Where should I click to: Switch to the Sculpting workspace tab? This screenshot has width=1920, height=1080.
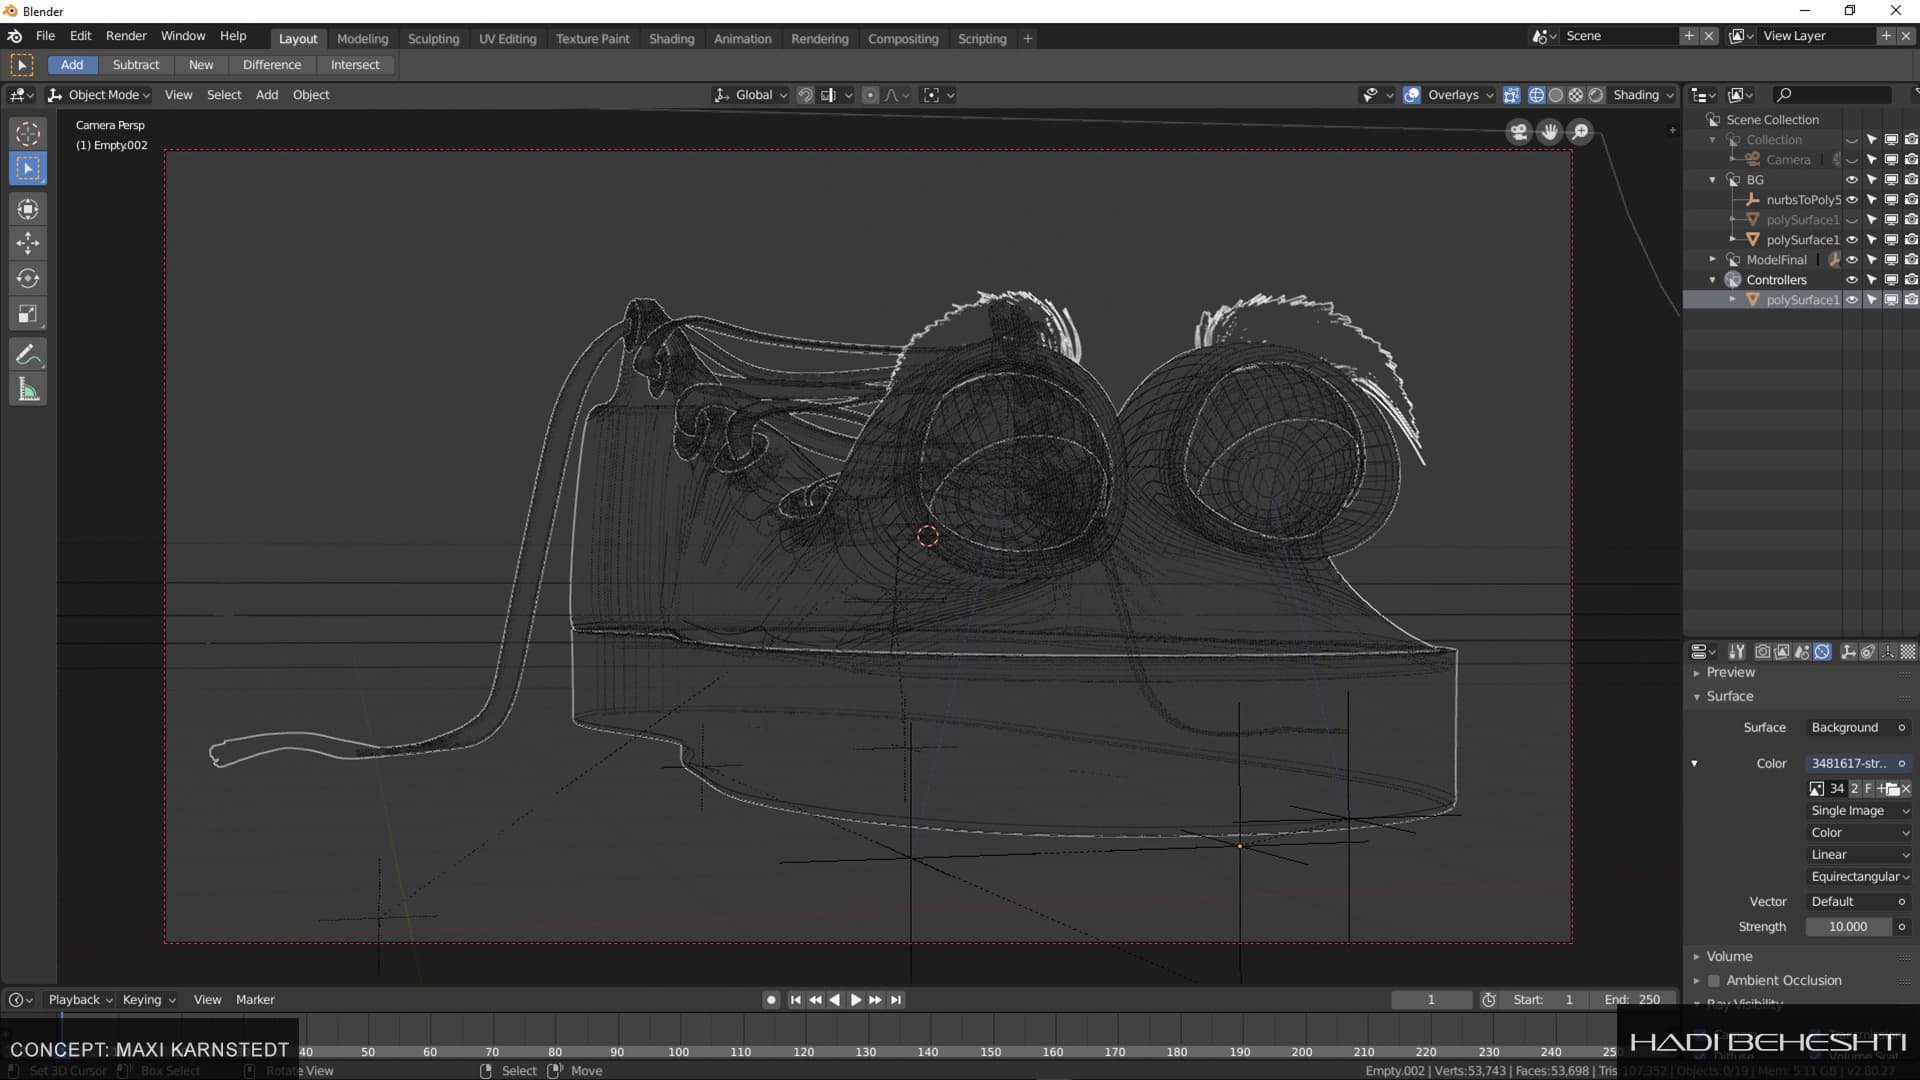[433, 39]
